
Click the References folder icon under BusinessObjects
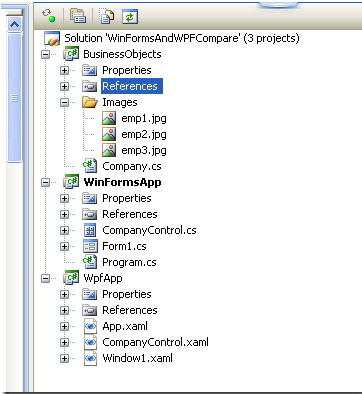pos(90,86)
